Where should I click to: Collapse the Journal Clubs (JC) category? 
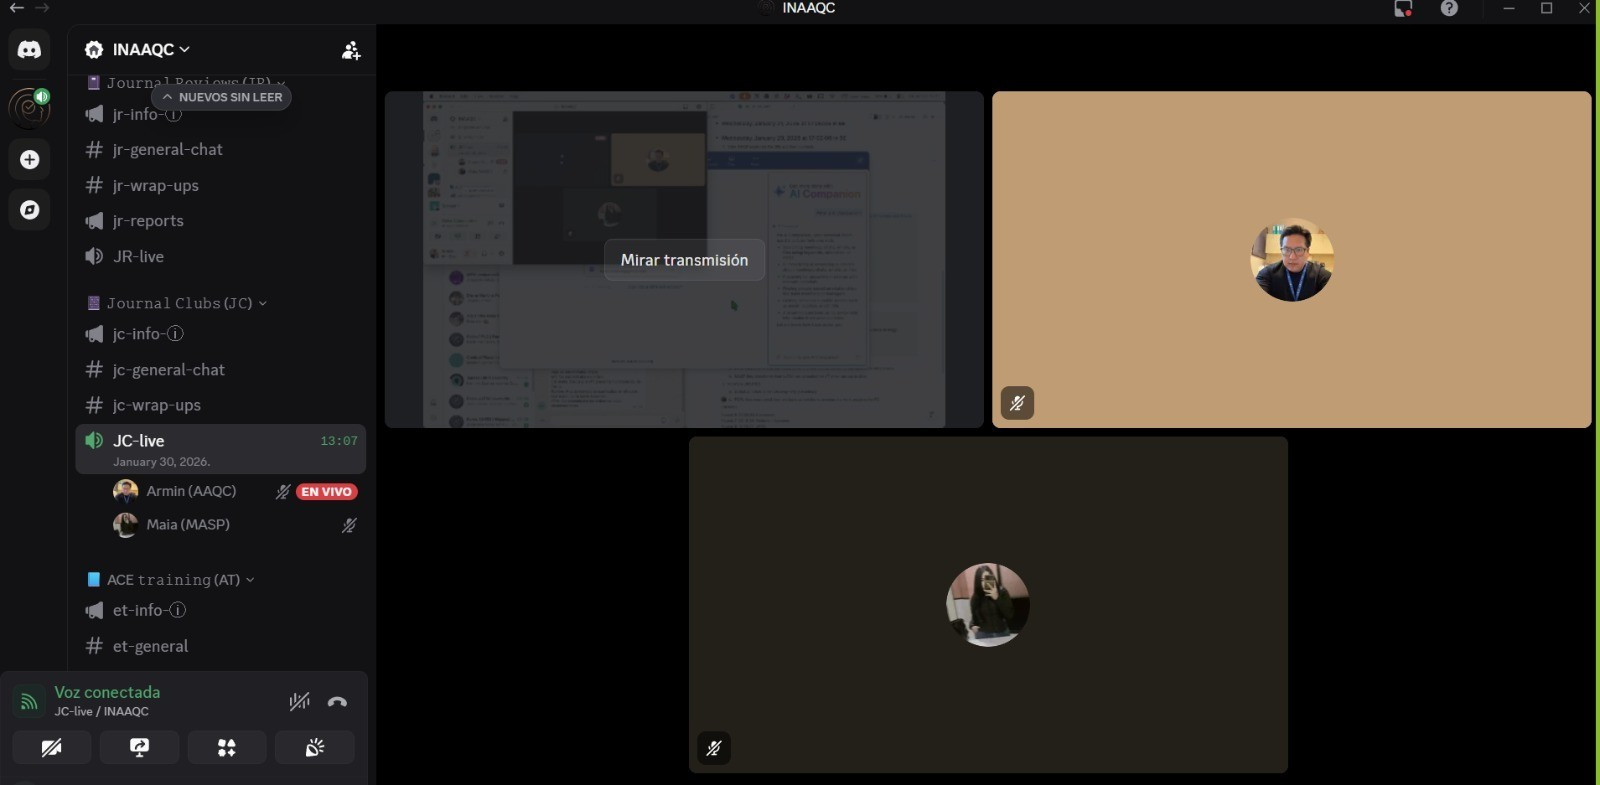(180, 303)
